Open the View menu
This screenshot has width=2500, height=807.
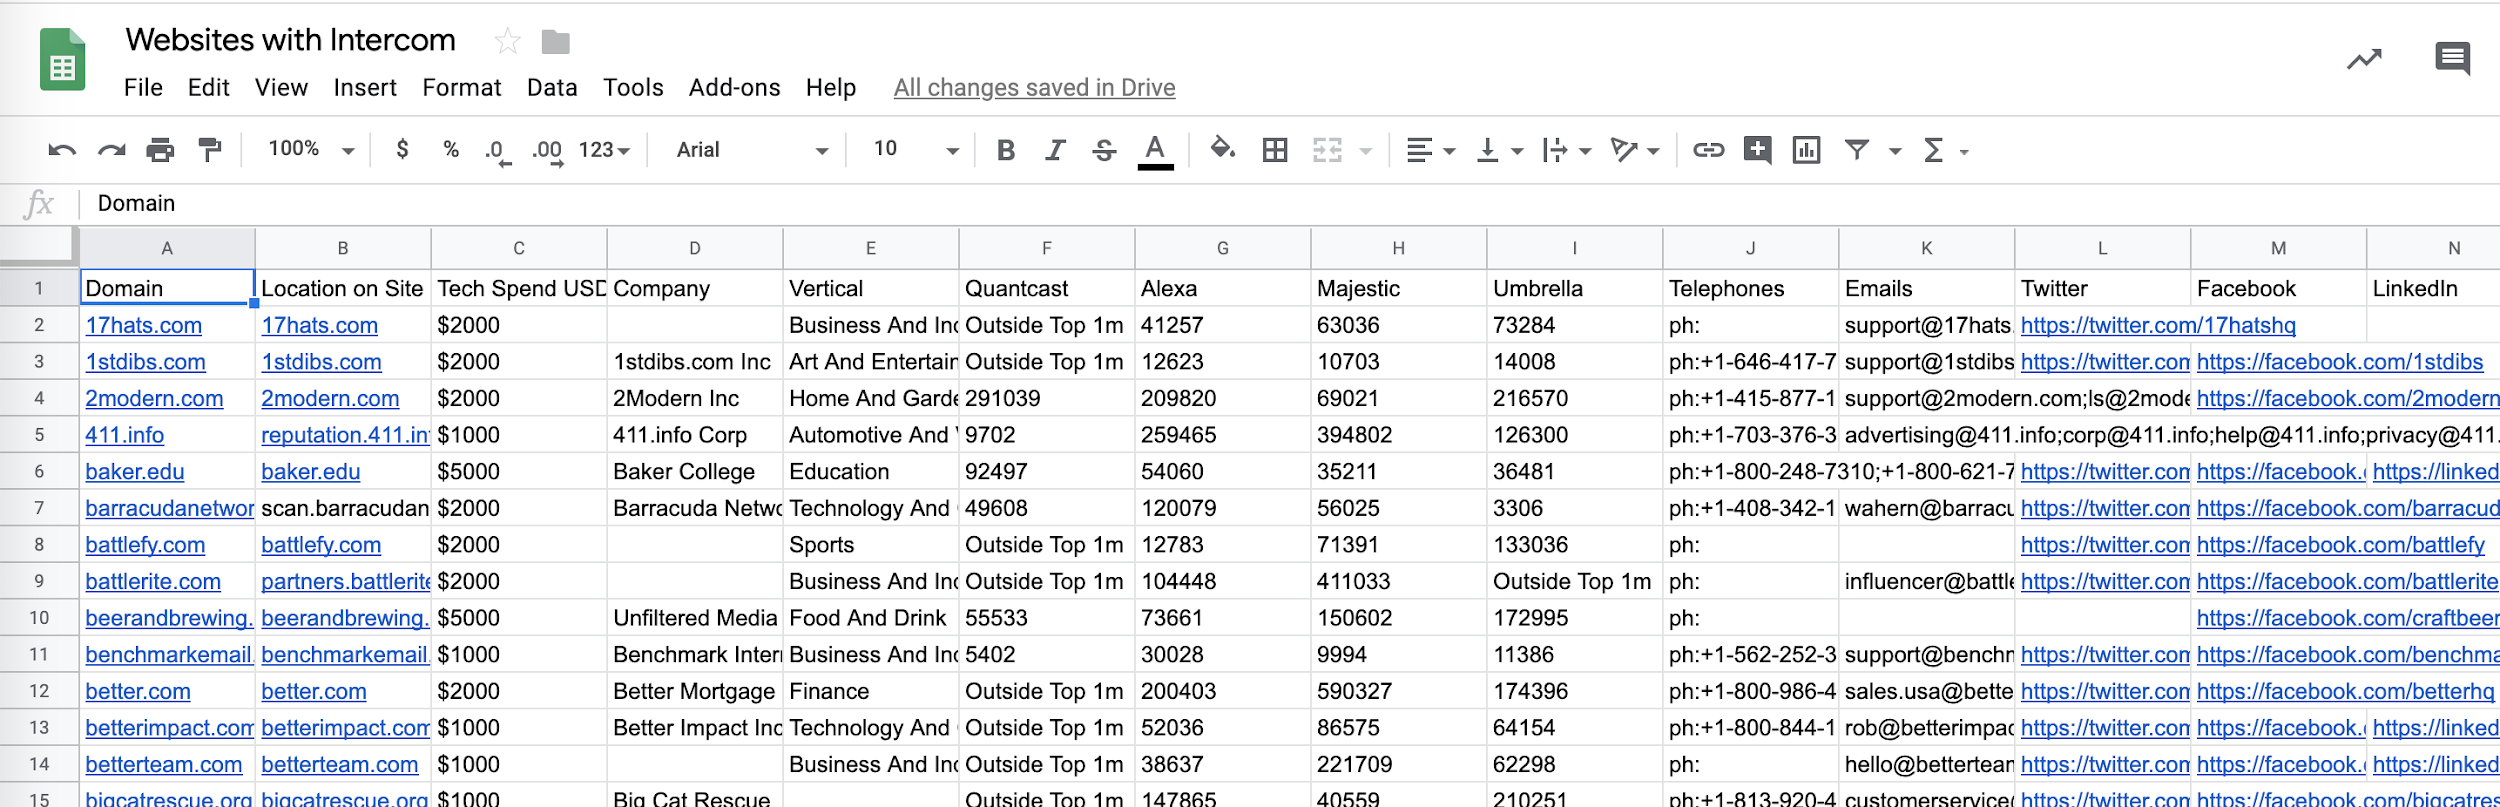tap(281, 88)
